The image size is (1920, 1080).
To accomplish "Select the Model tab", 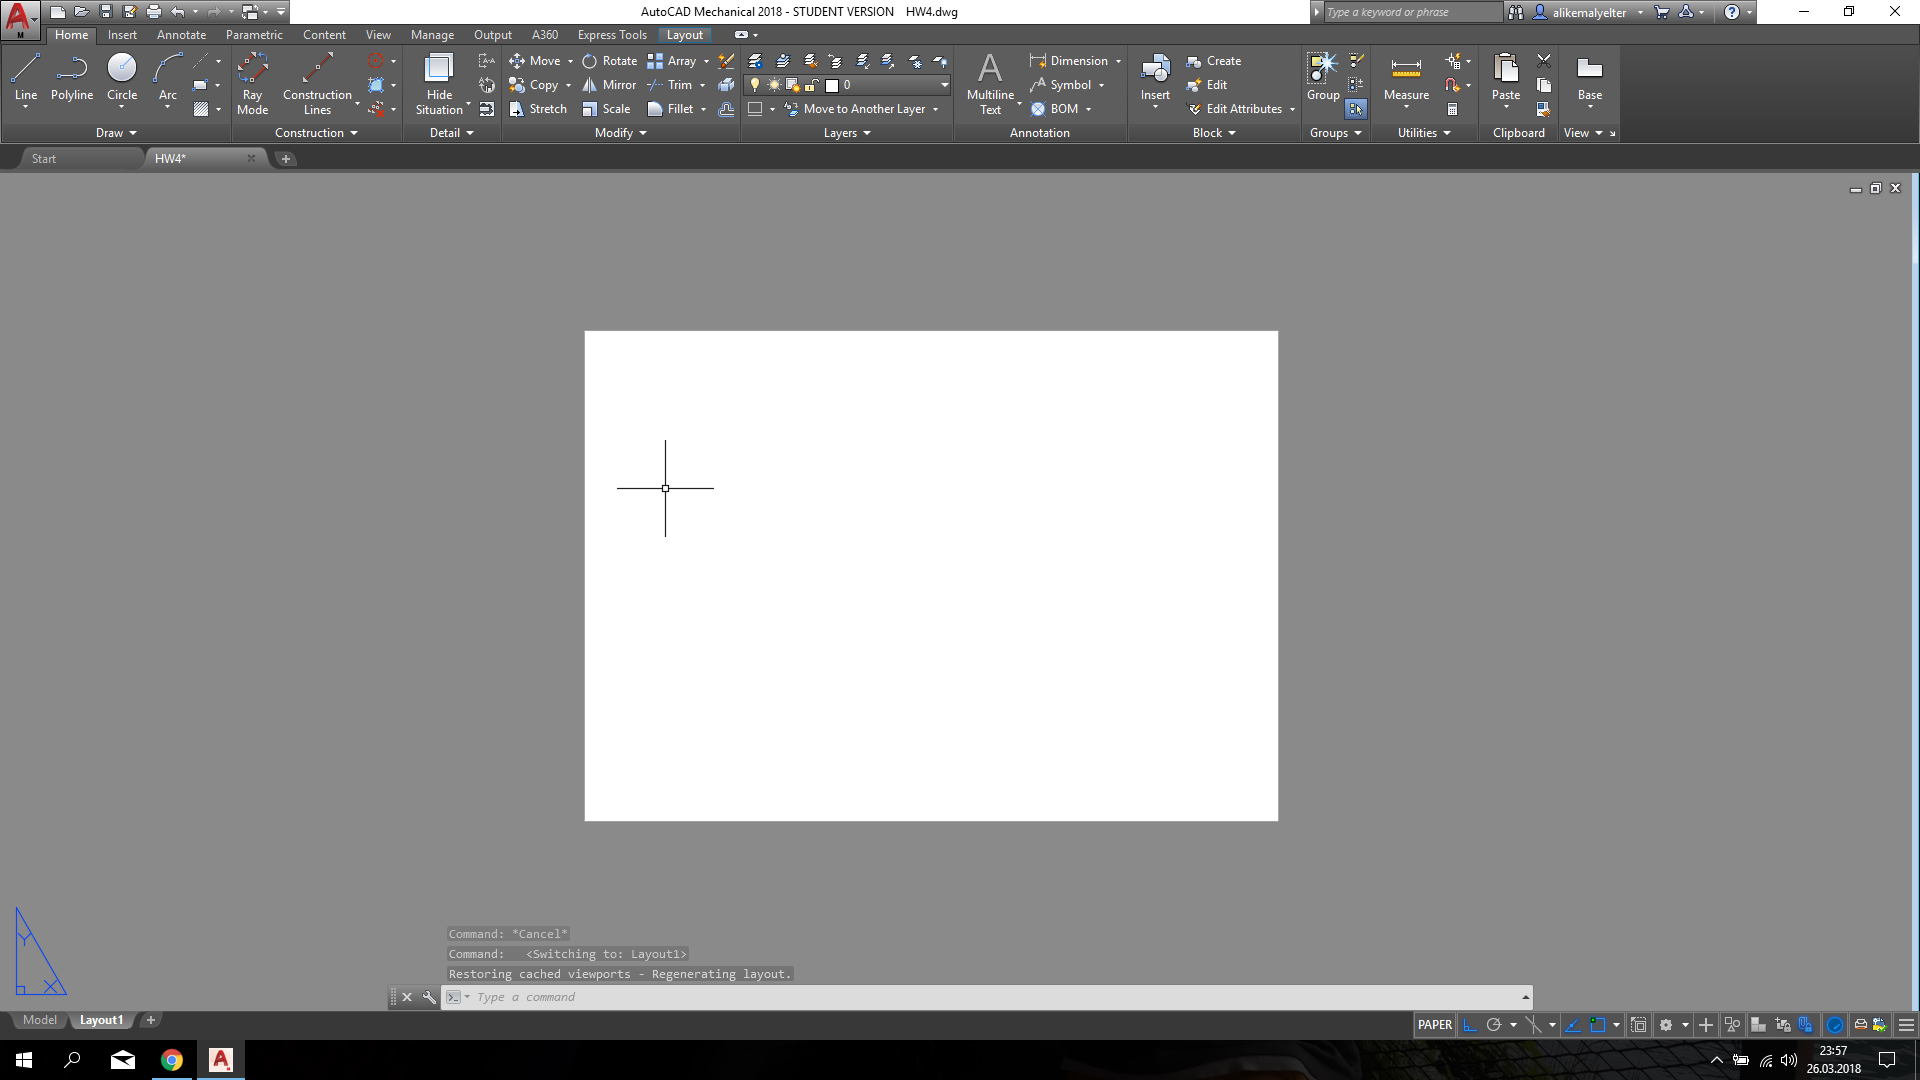I will pos(39,1020).
